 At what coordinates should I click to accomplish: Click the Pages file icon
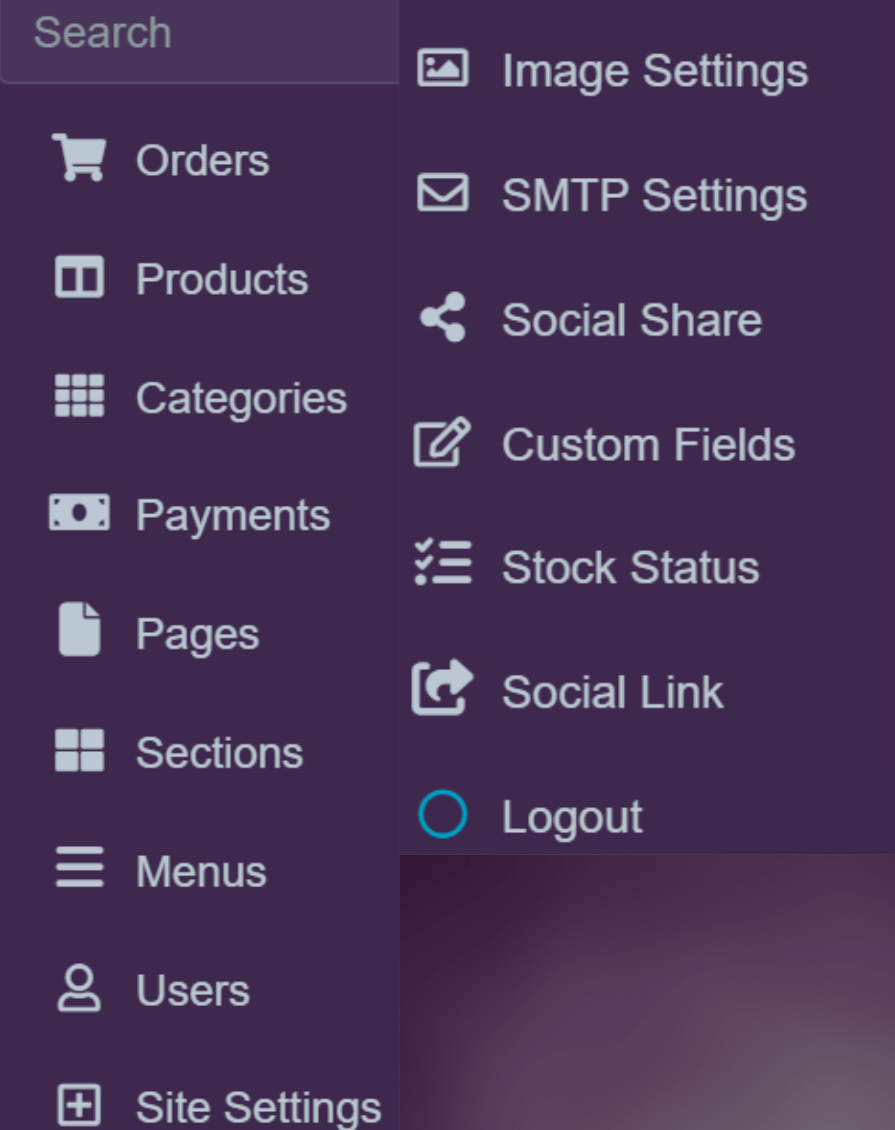(x=79, y=629)
